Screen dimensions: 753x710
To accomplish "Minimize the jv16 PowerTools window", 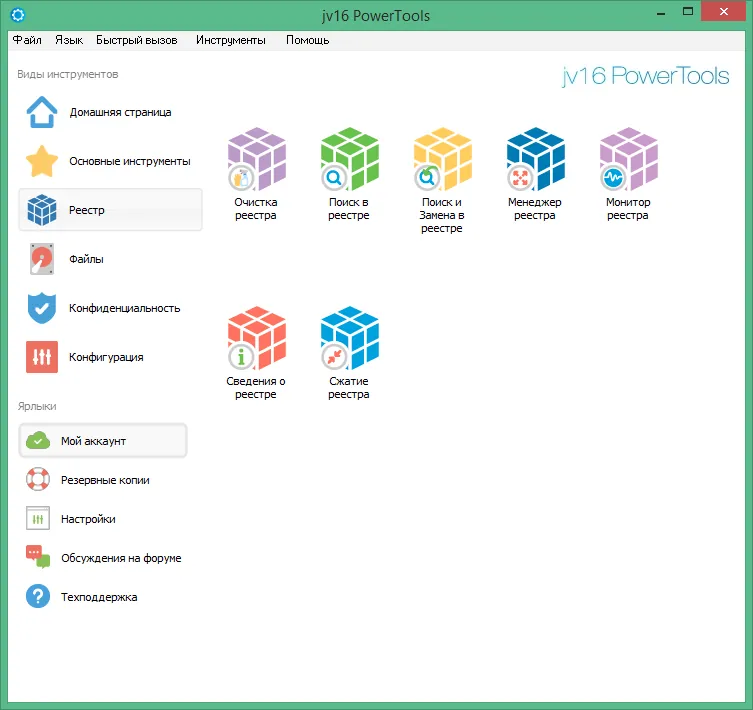I will click(661, 13).
